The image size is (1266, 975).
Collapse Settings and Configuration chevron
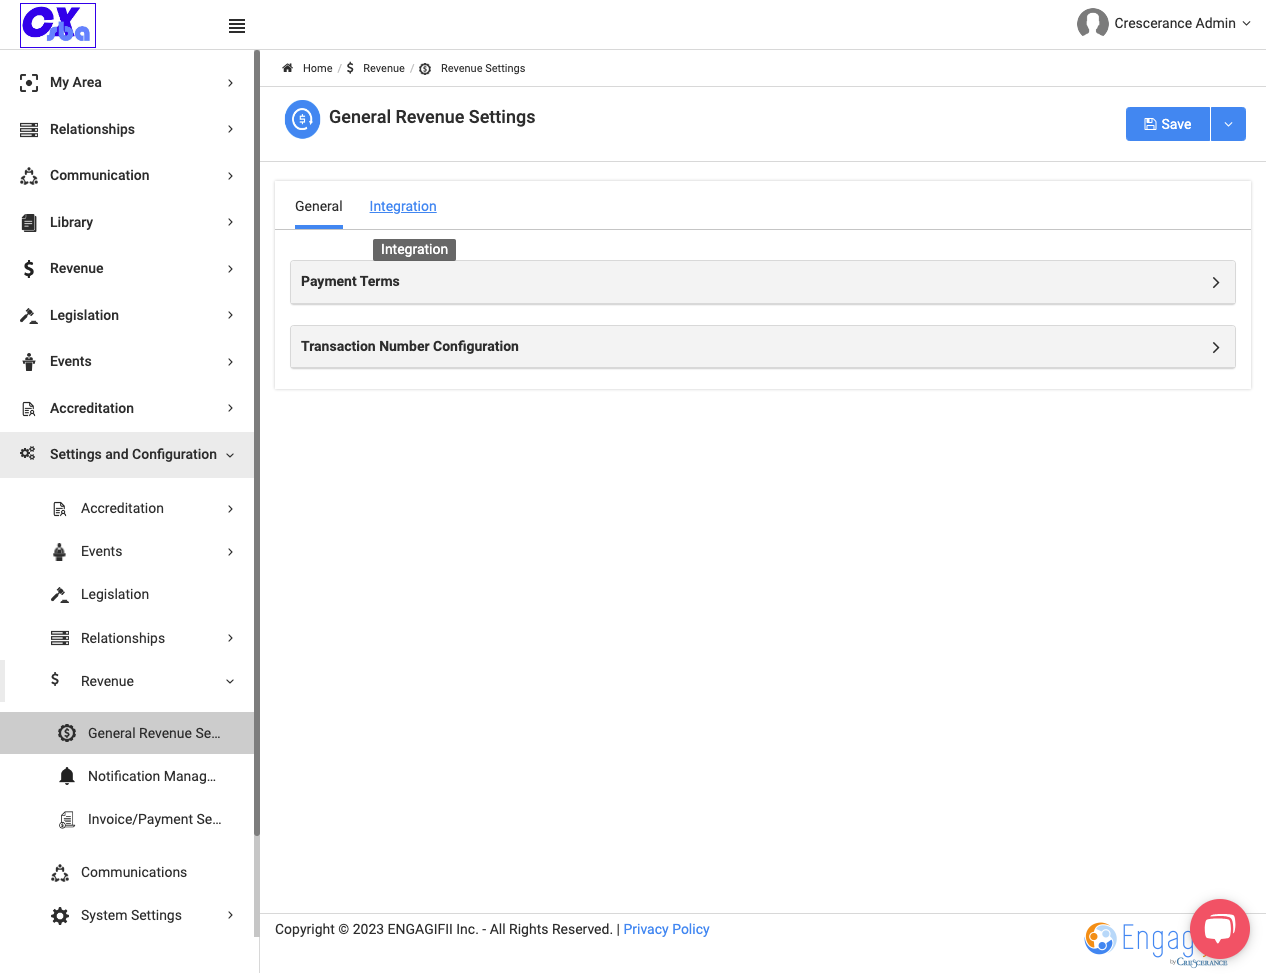(230, 455)
